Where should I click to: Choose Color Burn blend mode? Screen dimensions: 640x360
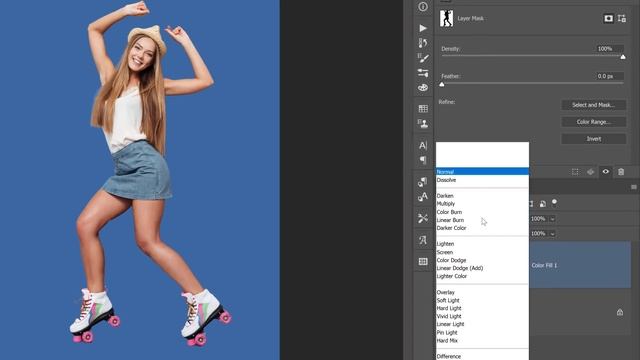point(482,212)
